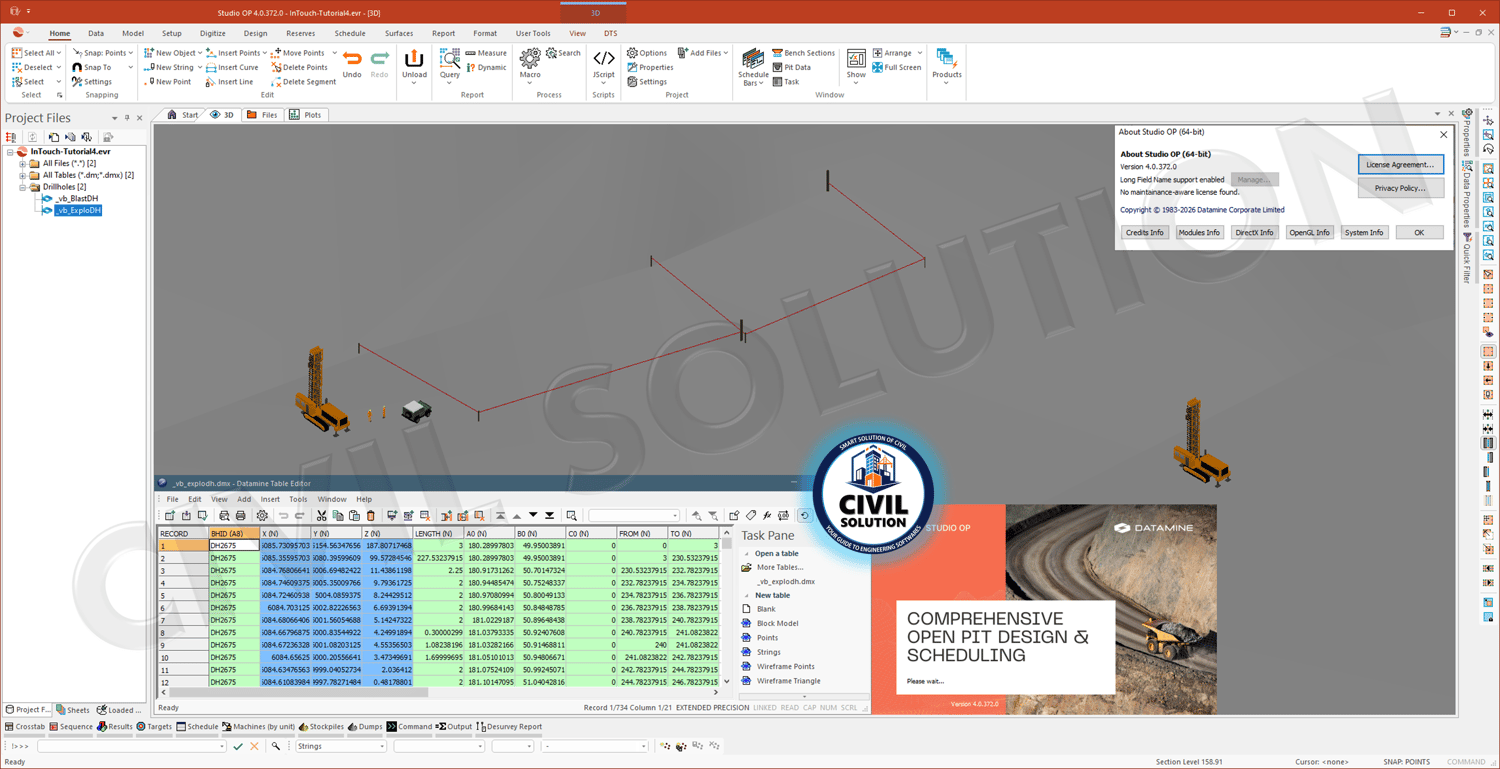This screenshot has height=769, width=1500.
Task: Select the _vb_BlastDH drillhole item
Action: tap(76, 199)
